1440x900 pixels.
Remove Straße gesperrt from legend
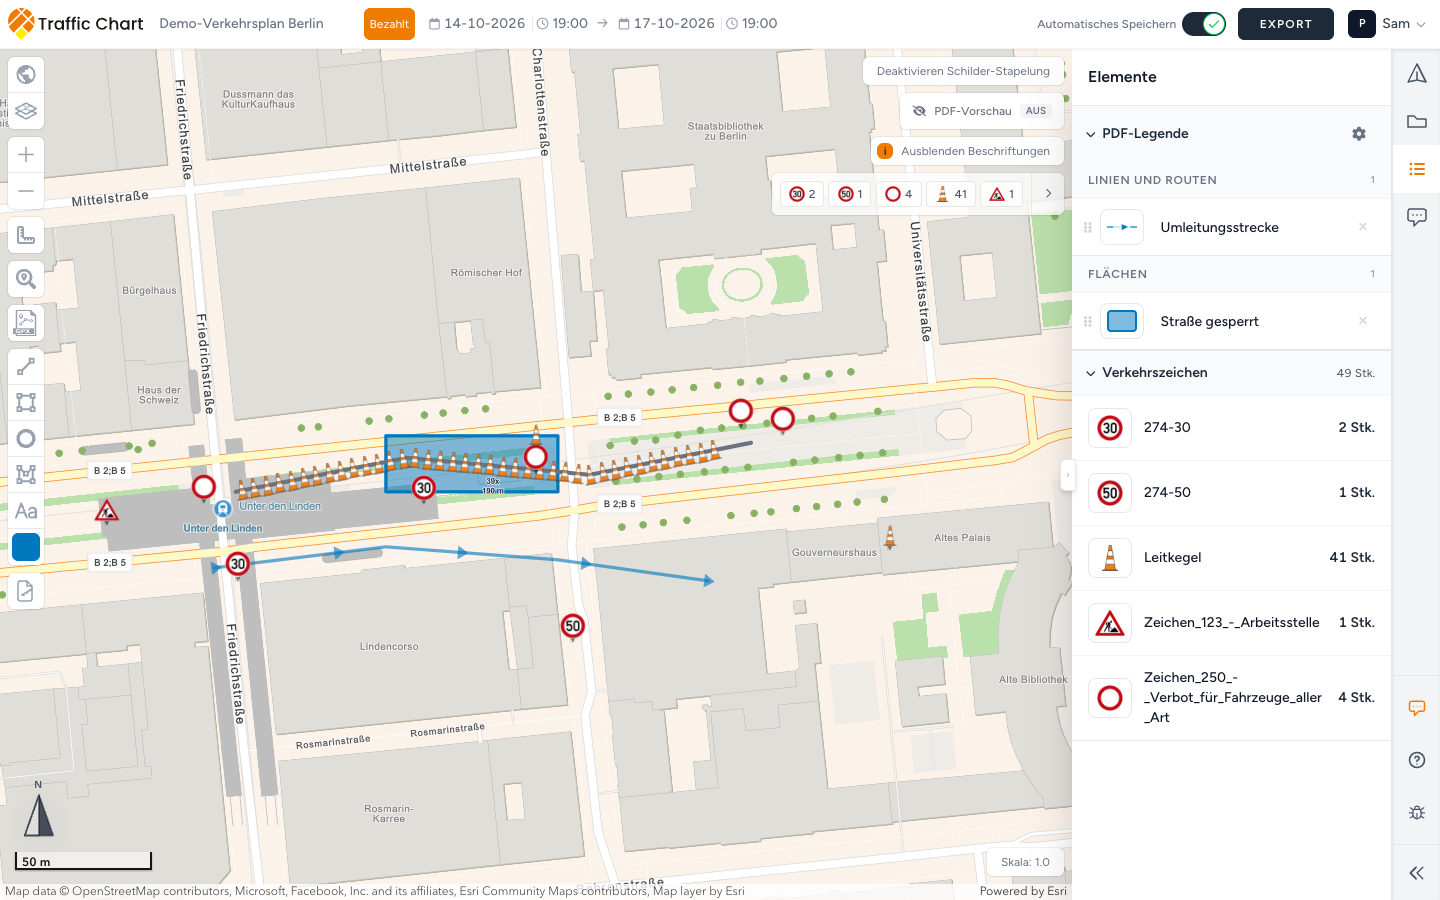[1363, 321]
